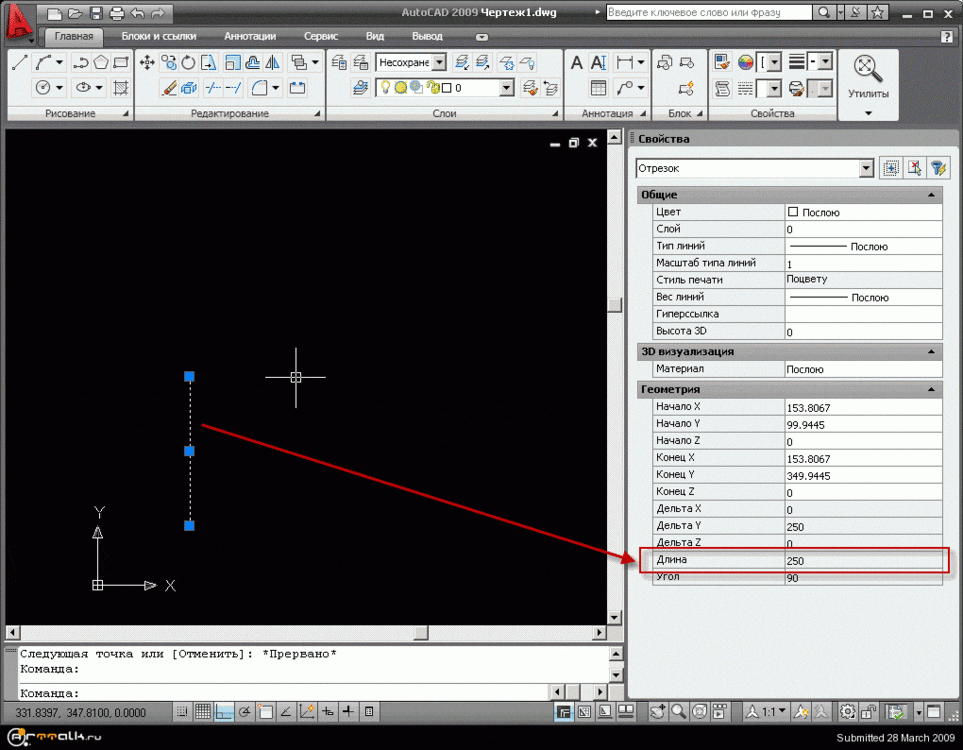
Task: Click the Цвет Послою color swatch
Action: (793, 212)
